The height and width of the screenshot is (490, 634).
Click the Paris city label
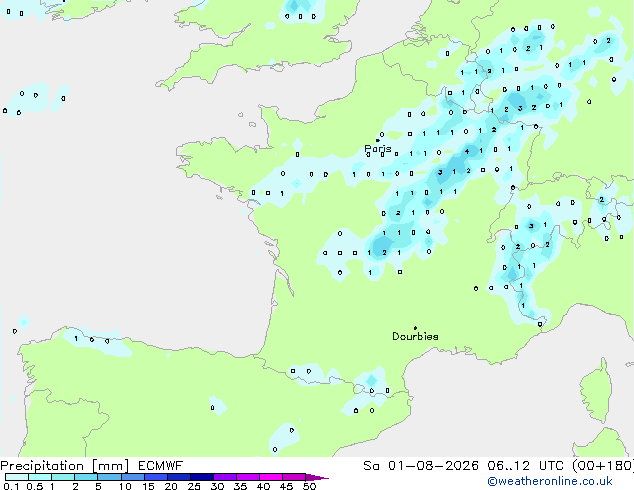(378, 148)
